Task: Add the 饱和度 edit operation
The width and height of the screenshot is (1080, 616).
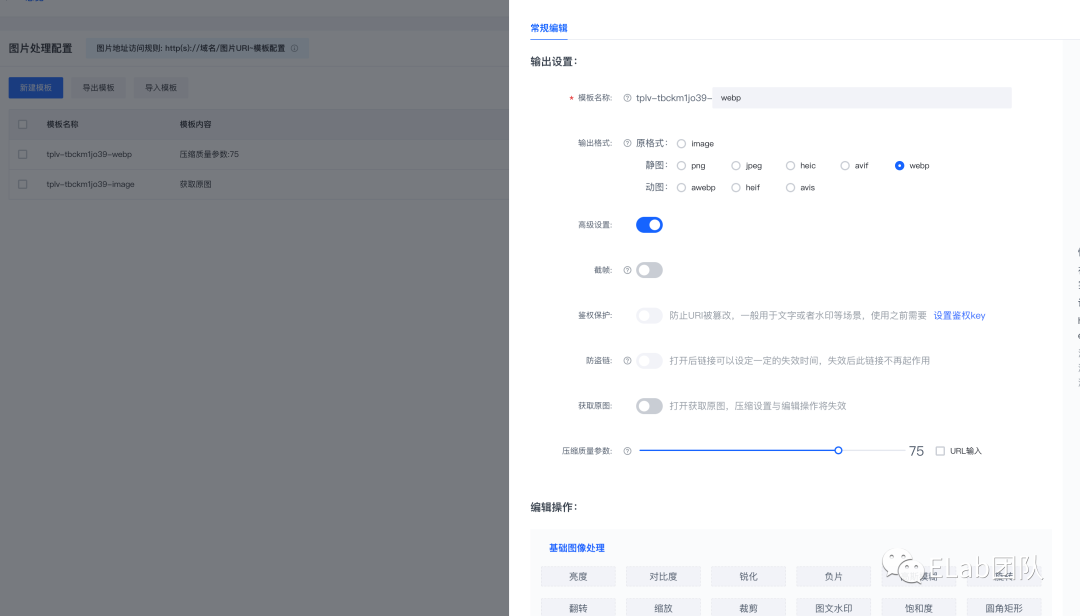Action: point(919,608)
